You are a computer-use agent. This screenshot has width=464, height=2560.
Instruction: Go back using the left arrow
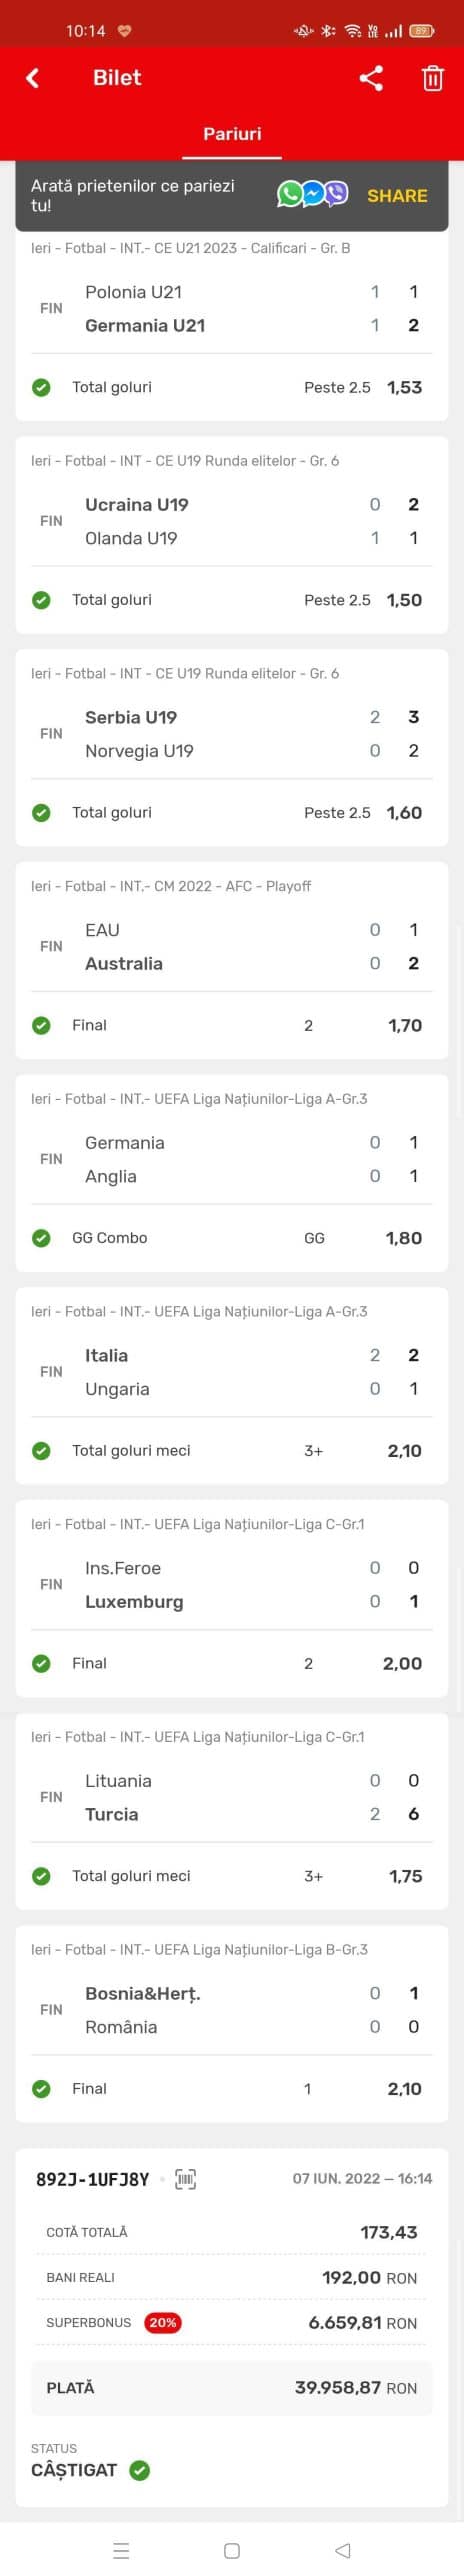point(32,78)
